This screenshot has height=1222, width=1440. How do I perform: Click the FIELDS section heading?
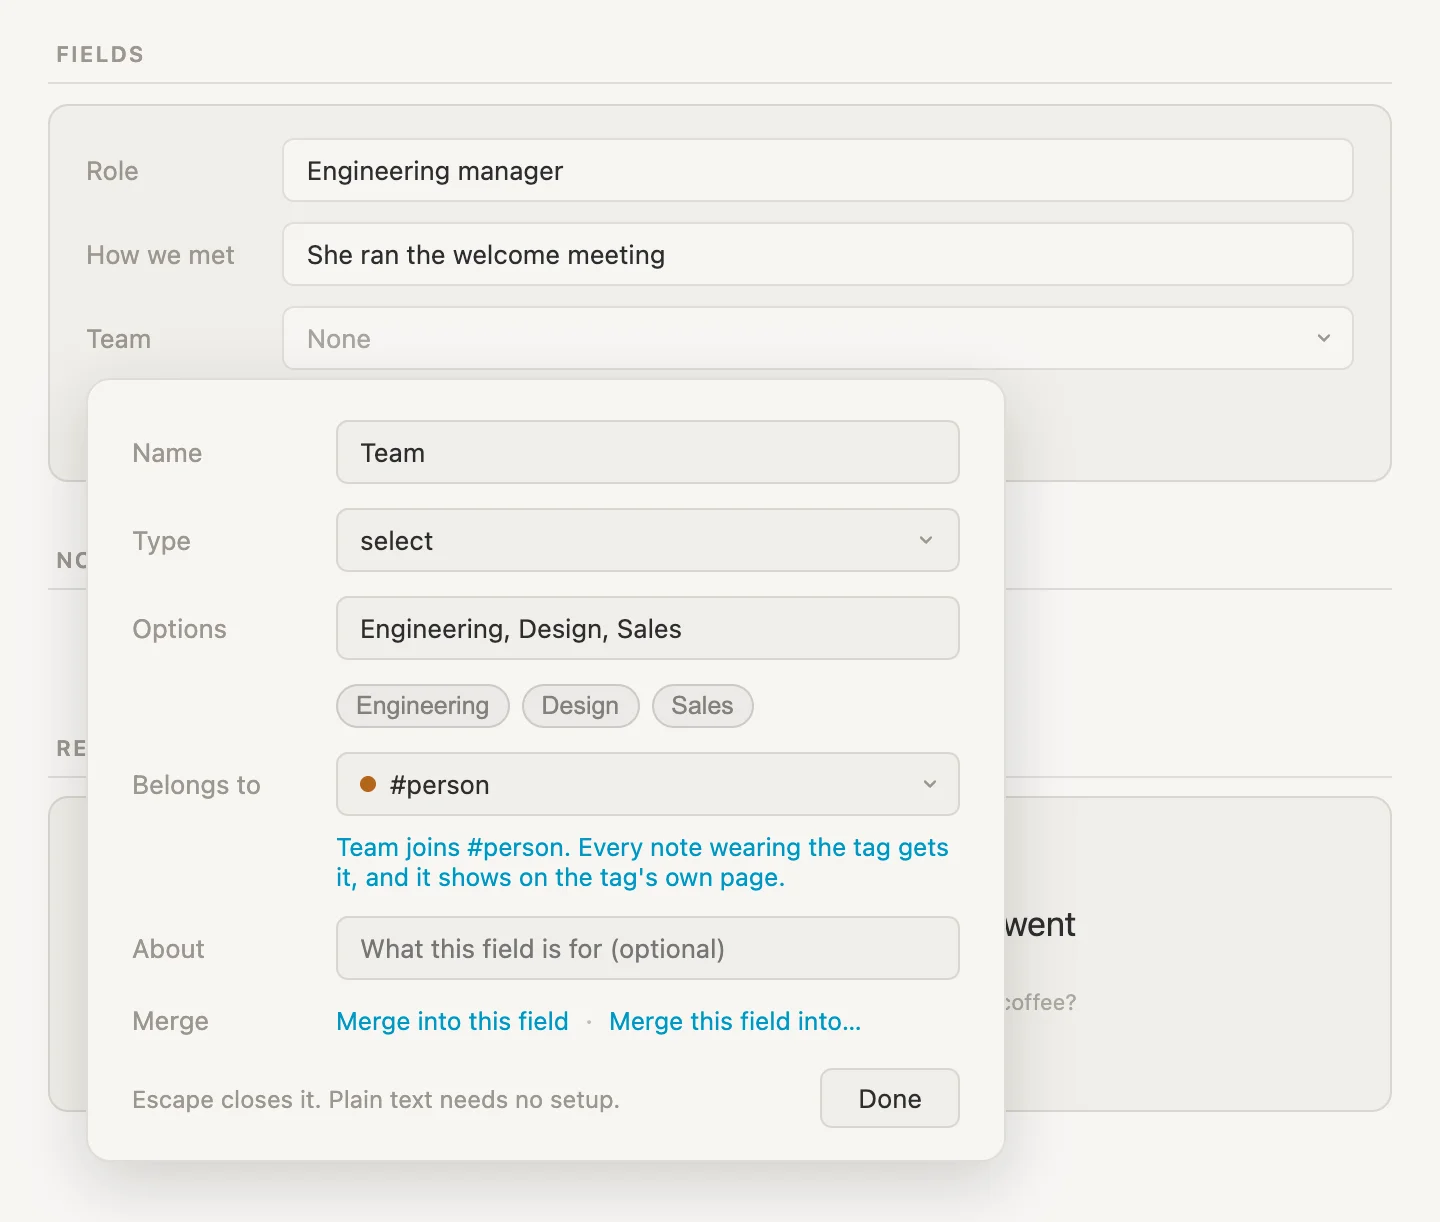coord(100,54)
